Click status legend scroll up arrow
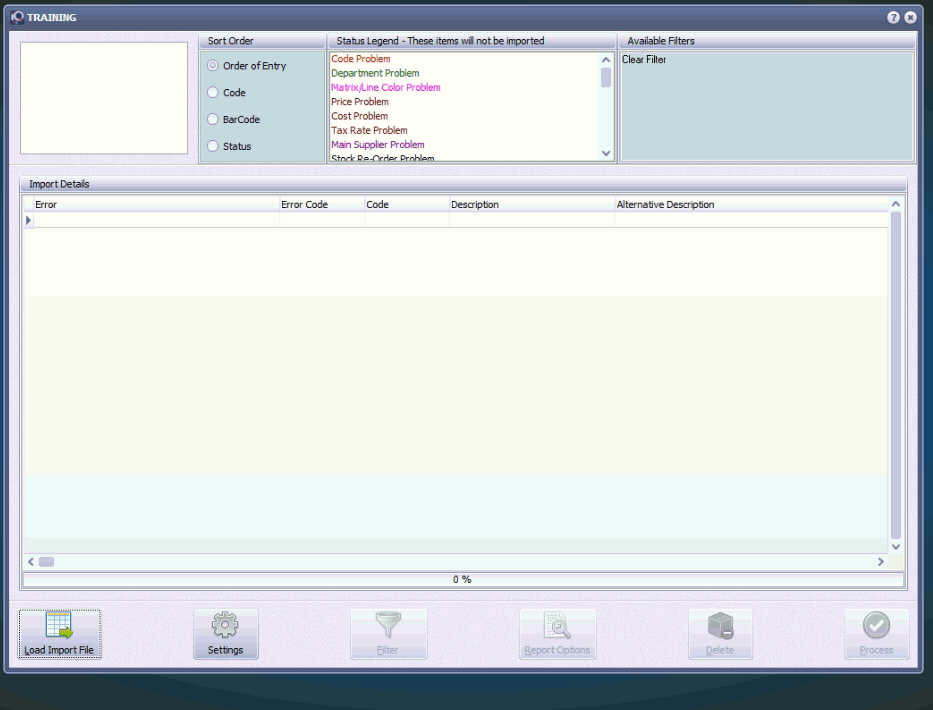933x710 pixels. (x=606, y=60)
